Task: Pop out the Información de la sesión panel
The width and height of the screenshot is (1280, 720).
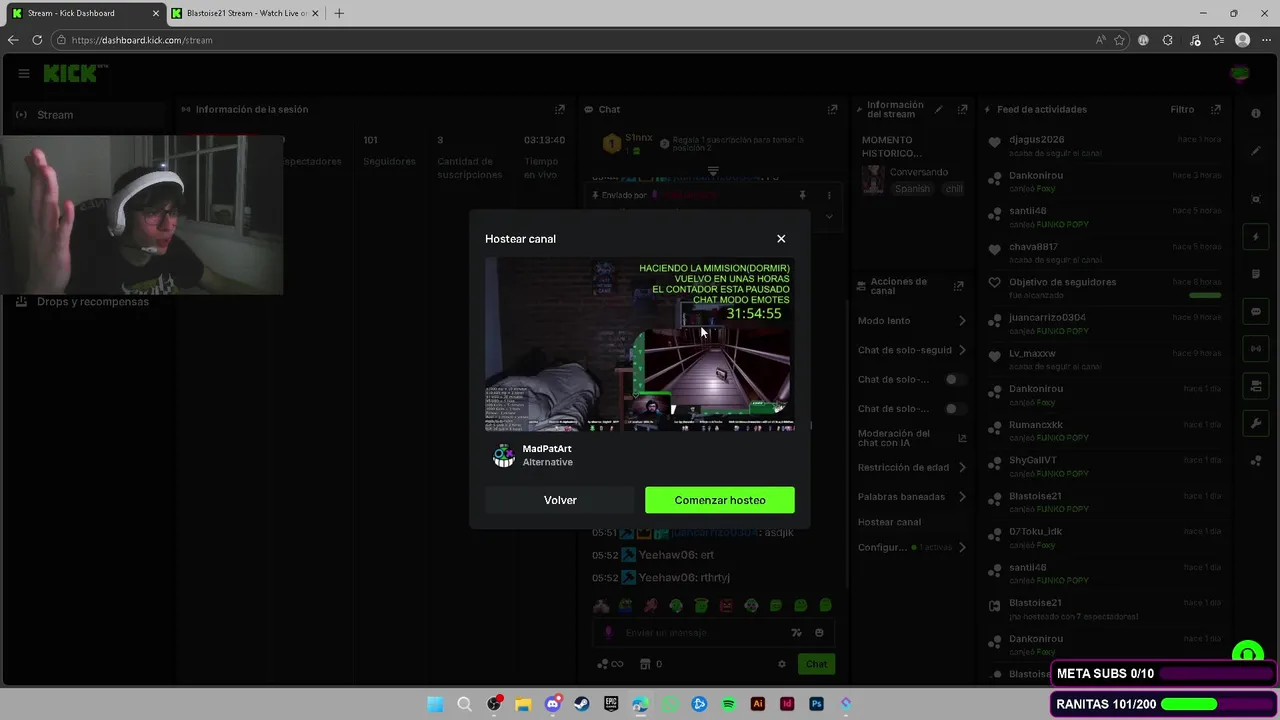Action: coord(560,109)
